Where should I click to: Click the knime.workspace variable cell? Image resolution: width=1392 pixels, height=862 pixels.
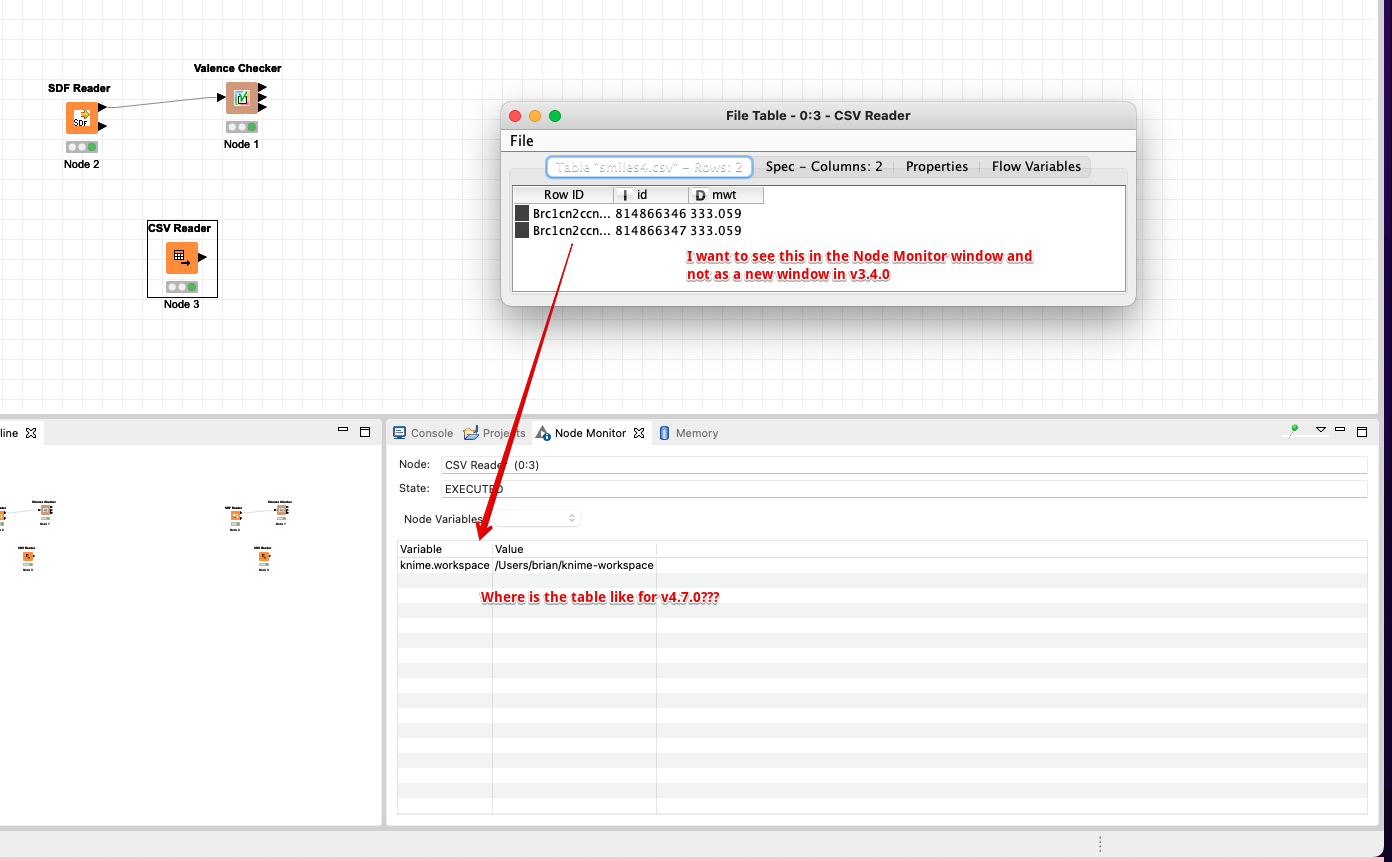[445, 565]
